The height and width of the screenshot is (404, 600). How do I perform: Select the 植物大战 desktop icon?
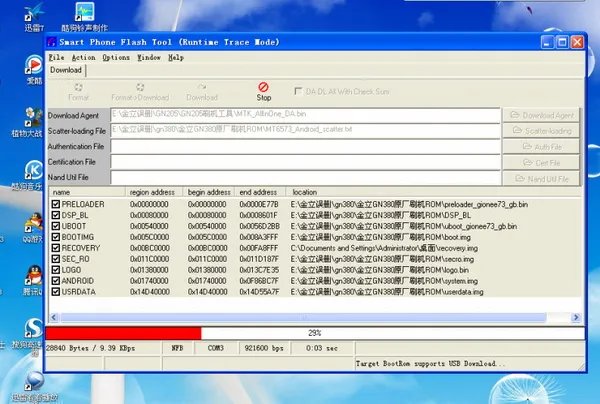pyautogui.click(x=33, y=117)
